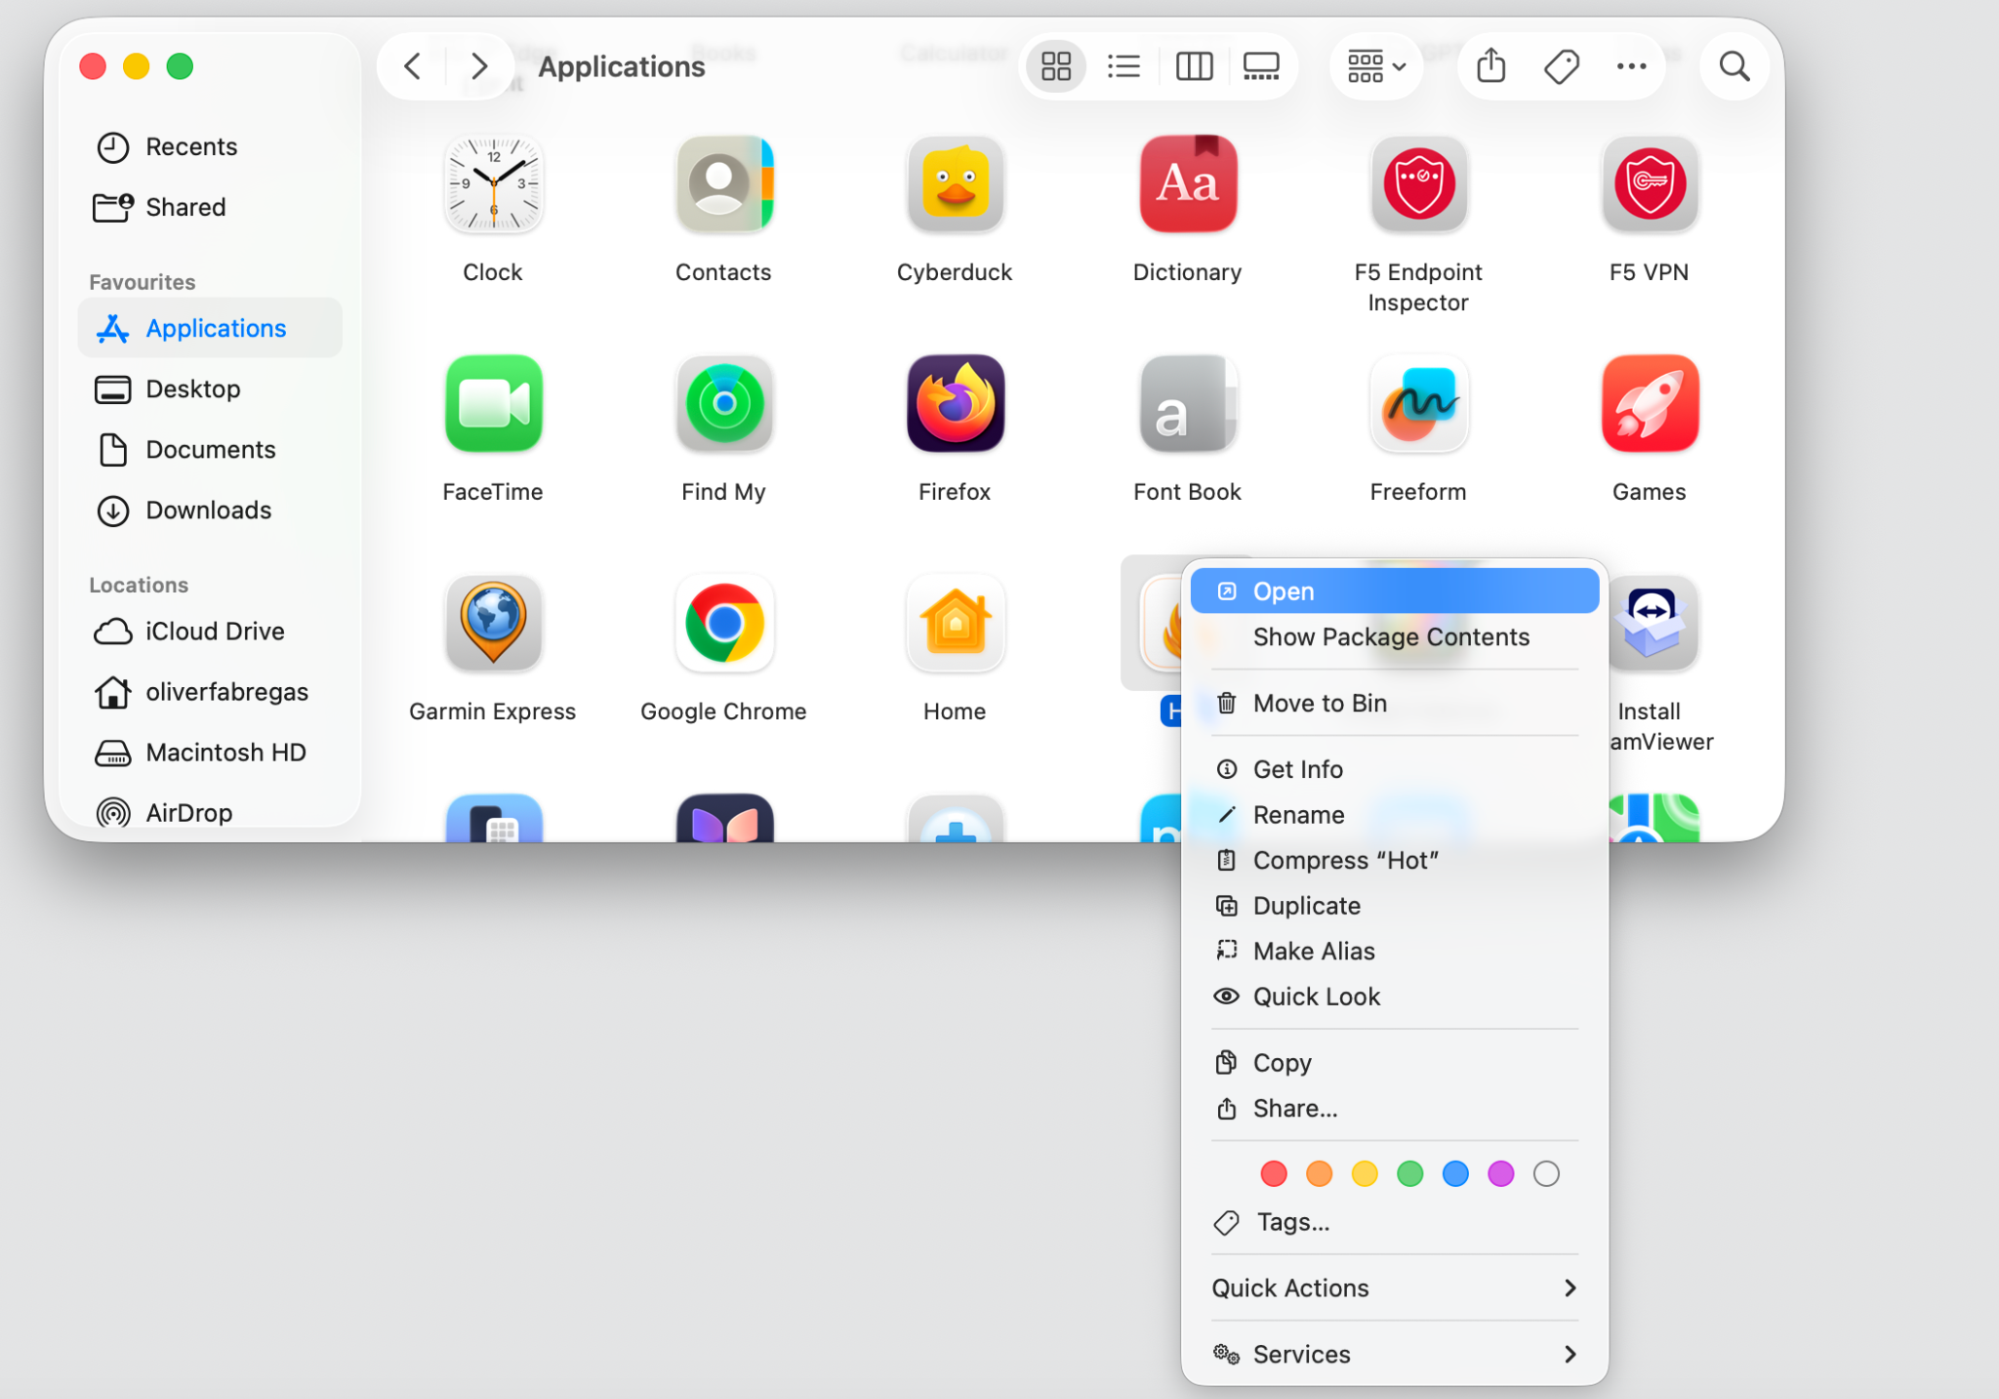Select the Find My app icon
Screen dimensions: 1999x1399
tap(724, 404)
